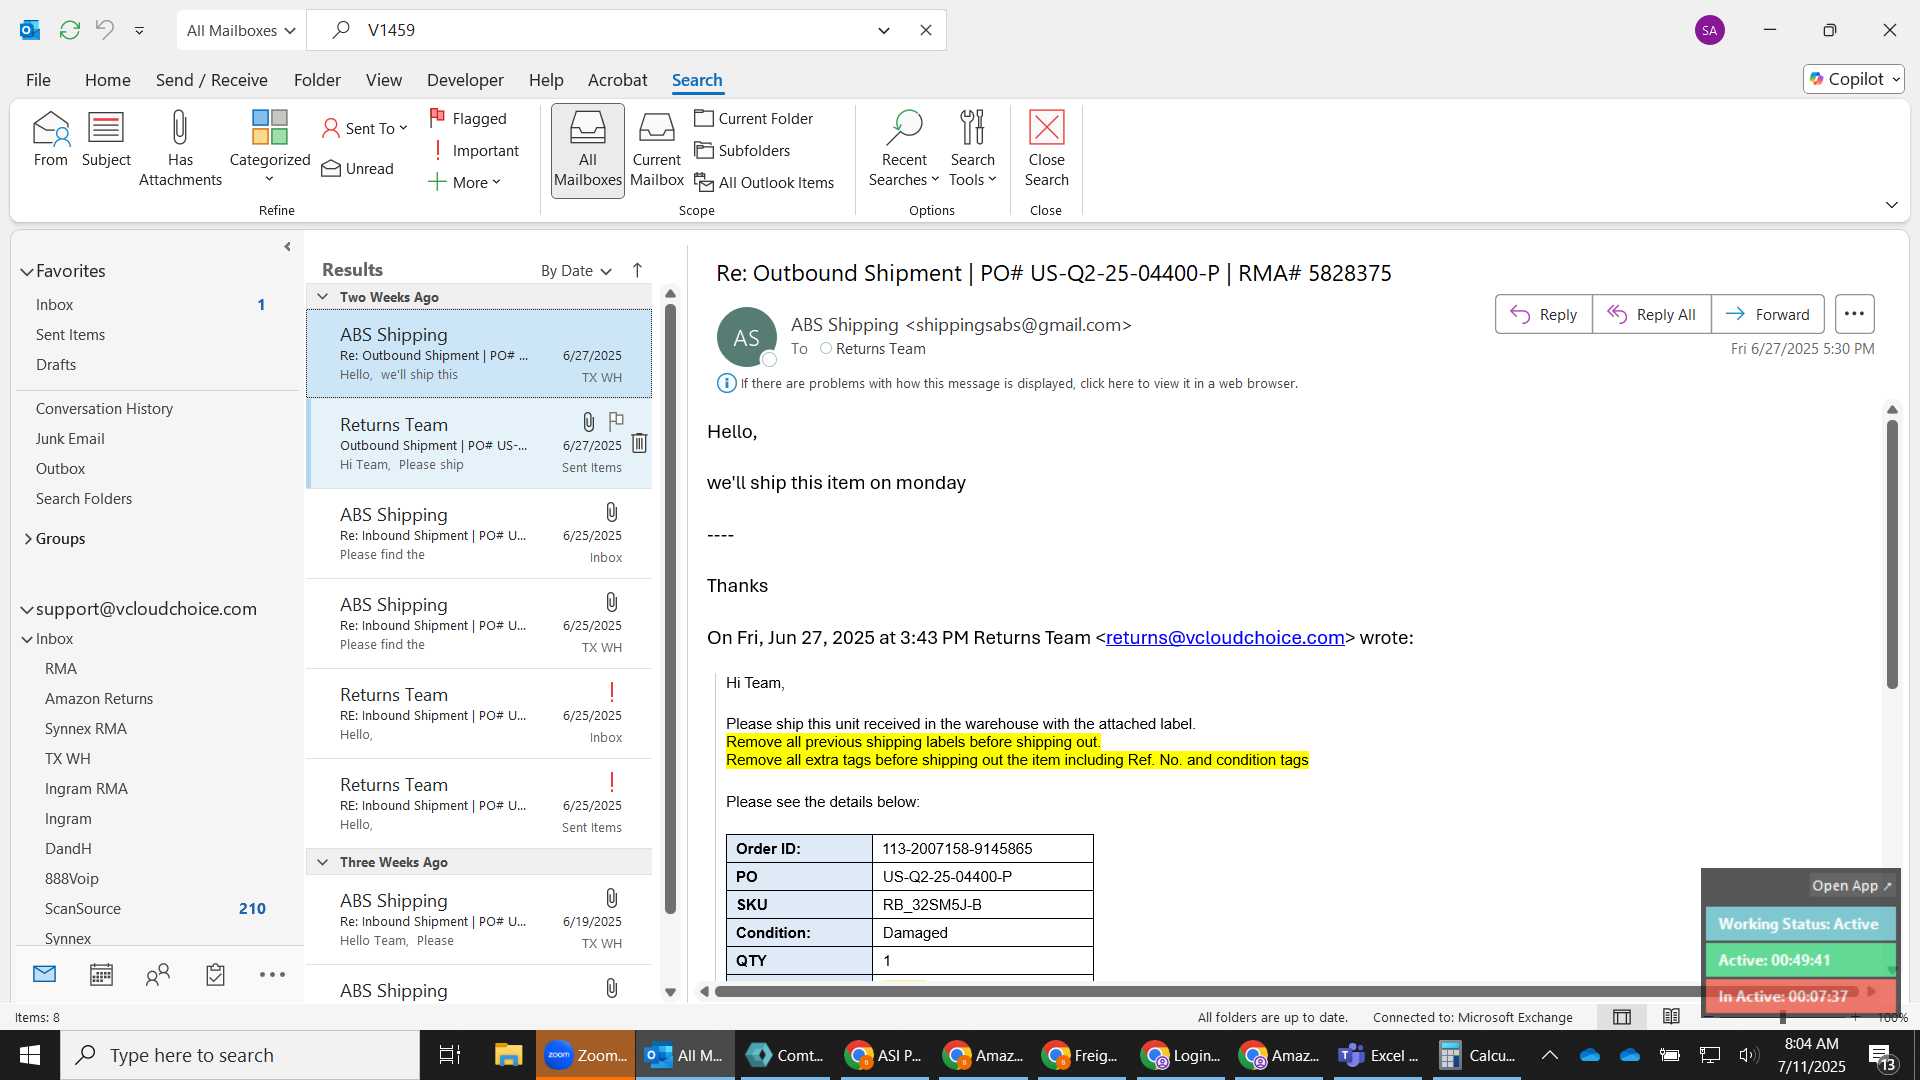The image size is (1920, 1080).
Task: Open More refine options dropdown
Action: (464, 182)
